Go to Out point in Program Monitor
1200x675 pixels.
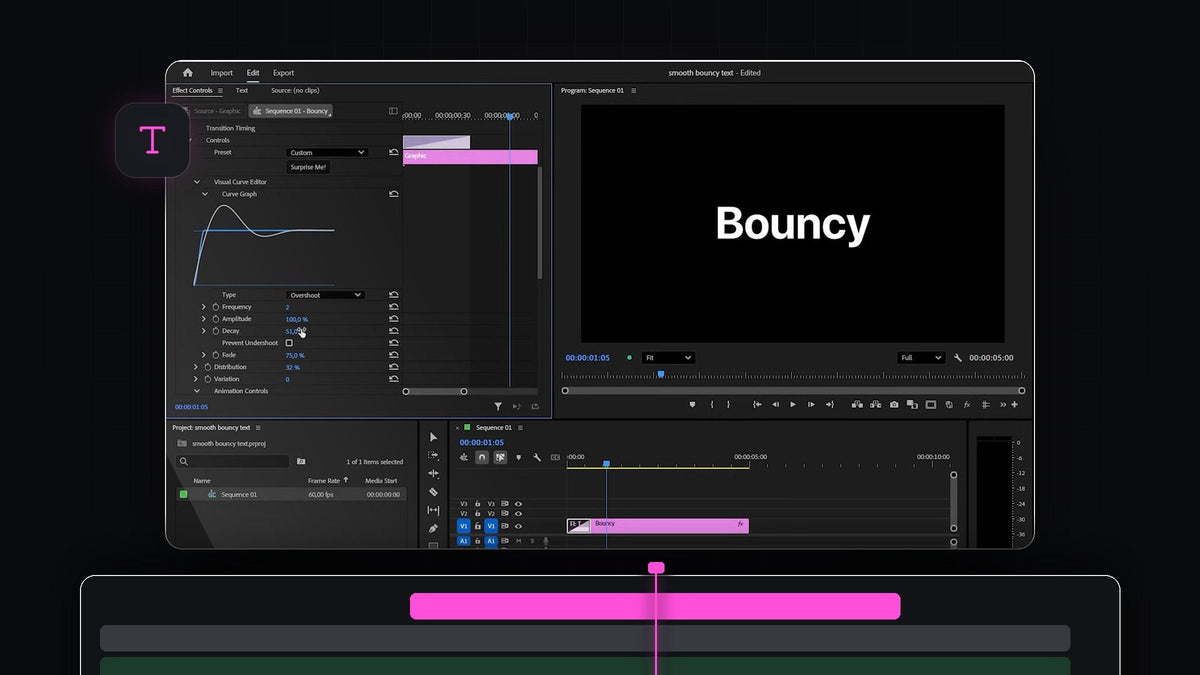click(x=829, y=405)
